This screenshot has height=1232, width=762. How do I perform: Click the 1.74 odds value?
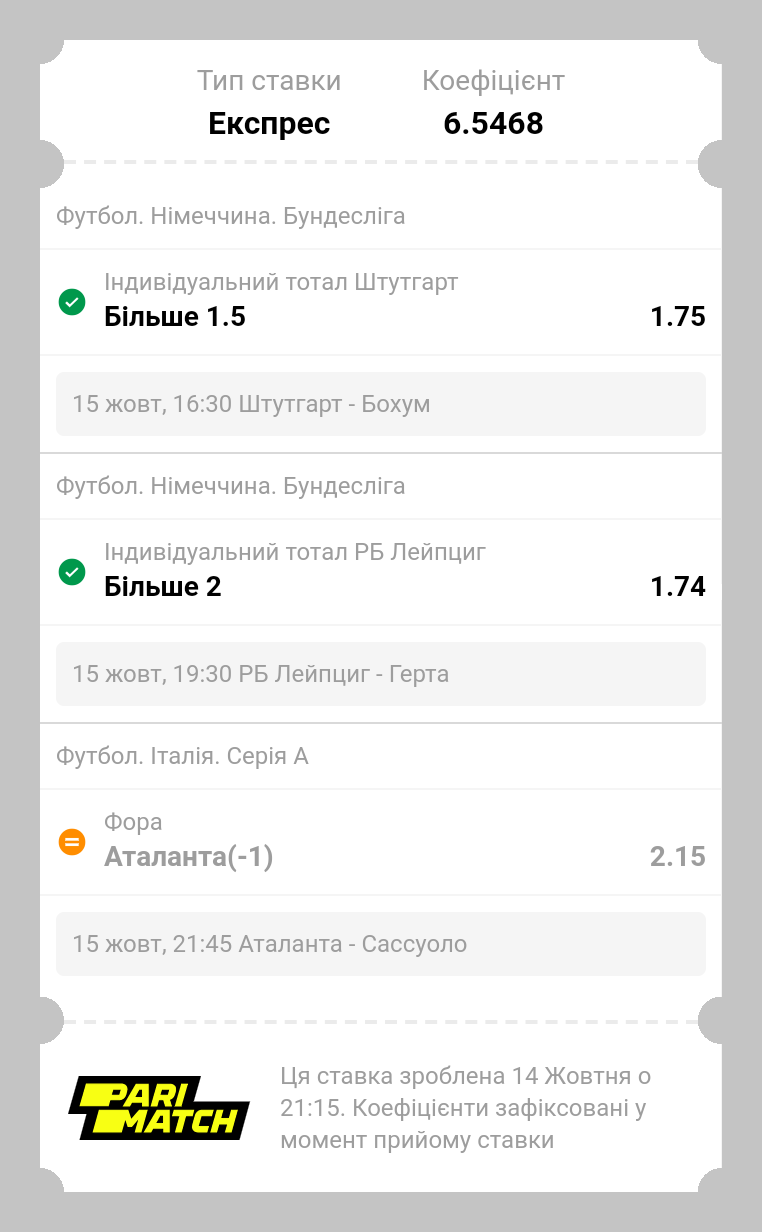tap(678, 587)
